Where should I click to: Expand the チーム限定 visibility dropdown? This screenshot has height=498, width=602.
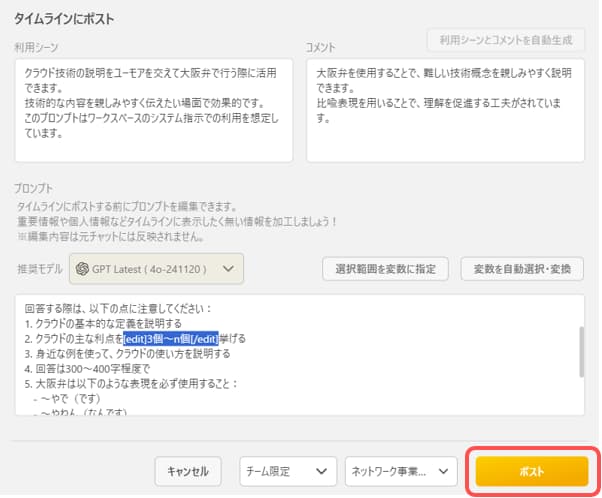[287, 470]
